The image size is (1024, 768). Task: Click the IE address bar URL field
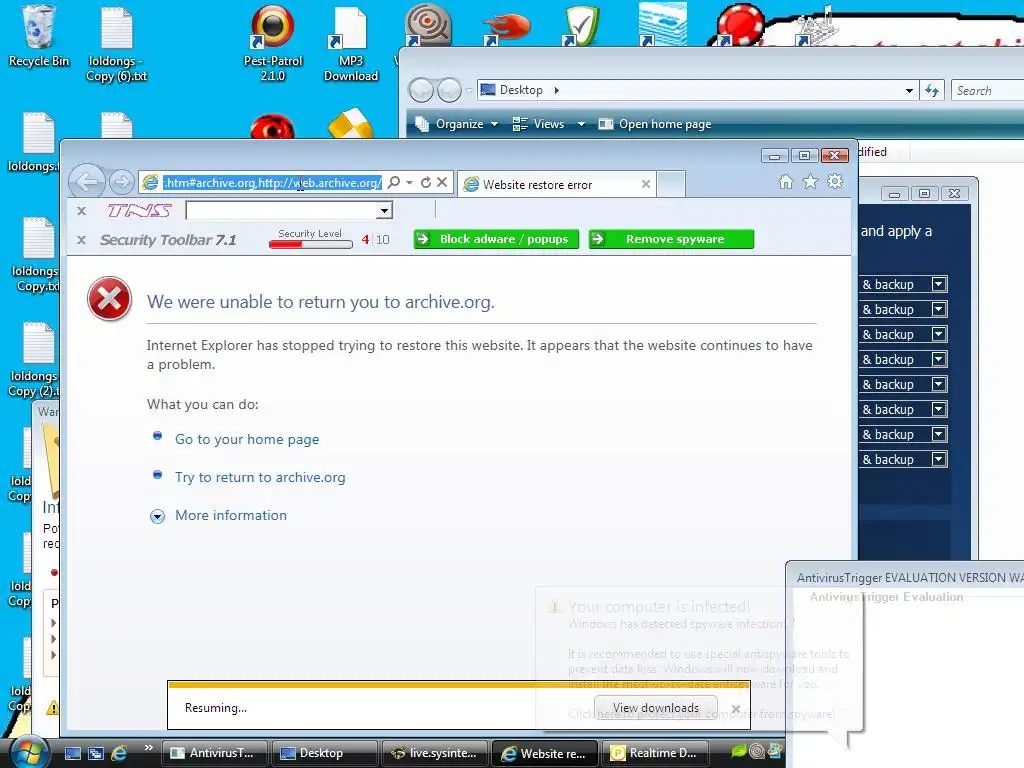272,183
